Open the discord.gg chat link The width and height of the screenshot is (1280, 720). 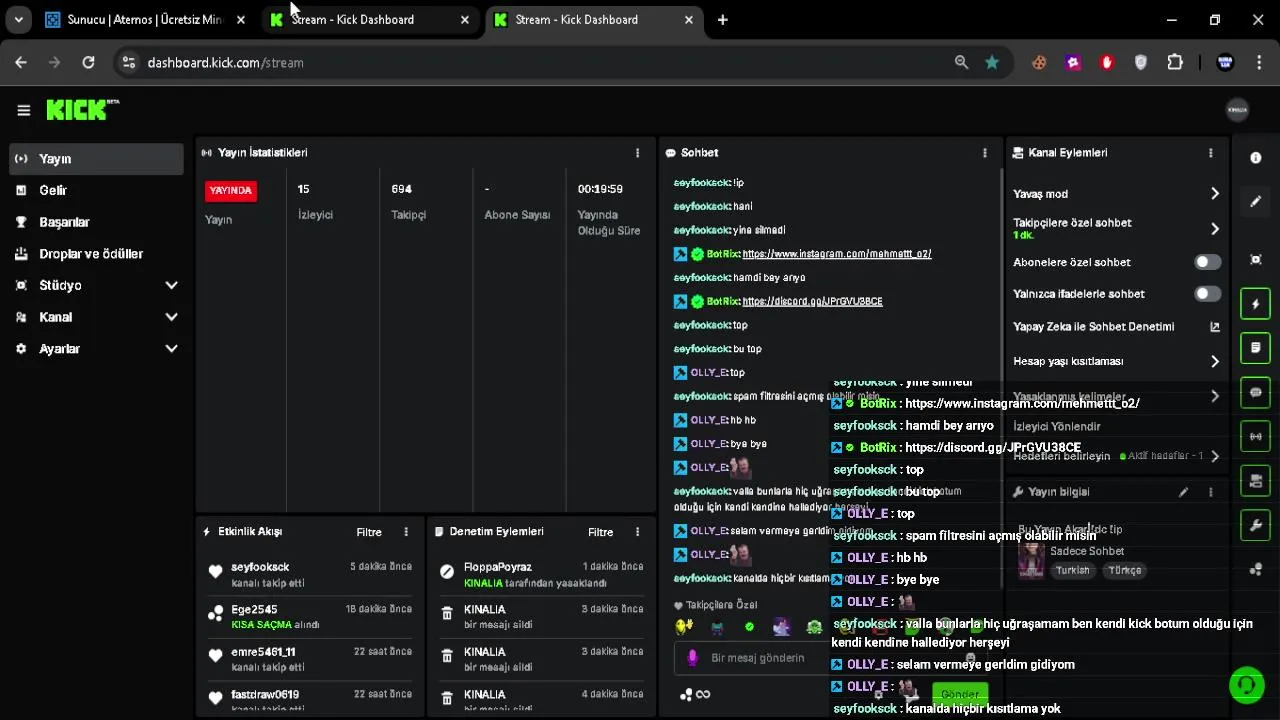coord(812,301)
